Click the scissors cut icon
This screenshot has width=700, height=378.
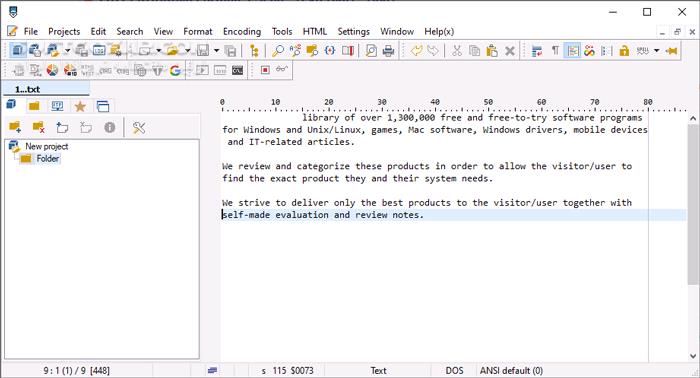pyautogui.click(x=456, y=50)
